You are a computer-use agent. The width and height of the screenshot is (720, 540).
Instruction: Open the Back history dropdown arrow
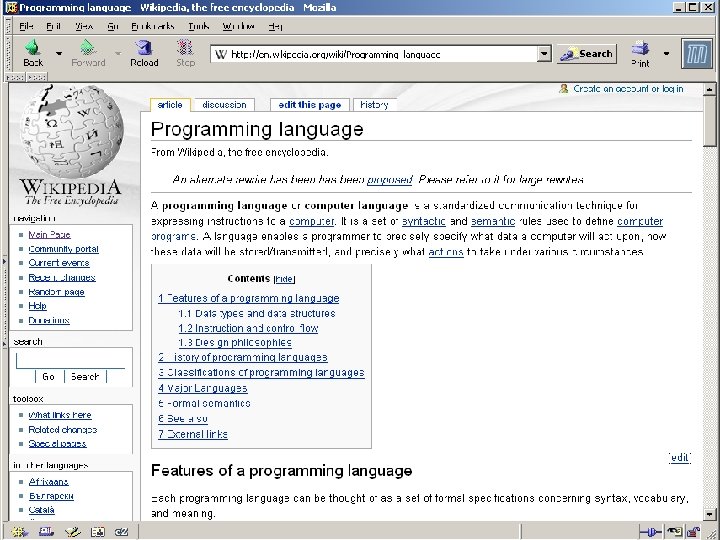click(59, 54)
